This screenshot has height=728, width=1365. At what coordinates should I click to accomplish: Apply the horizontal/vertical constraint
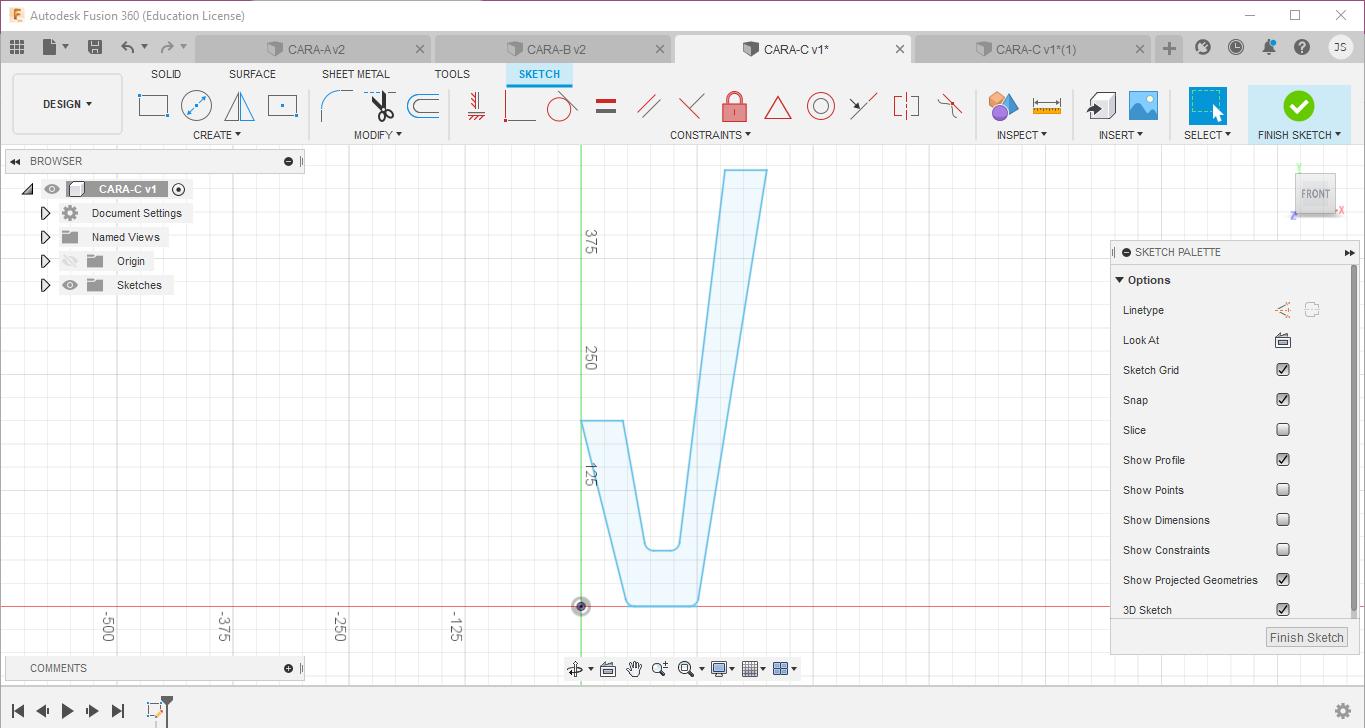[x=476, y=105]
